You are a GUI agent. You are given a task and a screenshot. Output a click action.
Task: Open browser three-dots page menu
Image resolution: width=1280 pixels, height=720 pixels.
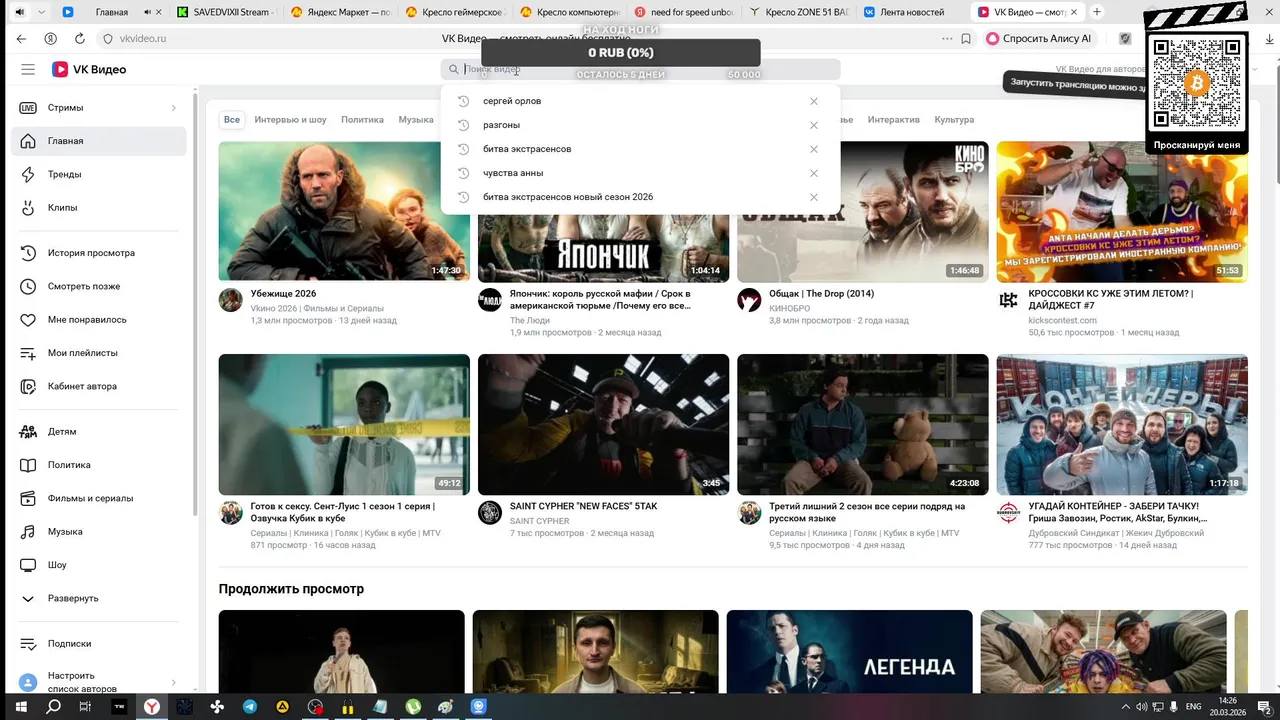point(947,38)
